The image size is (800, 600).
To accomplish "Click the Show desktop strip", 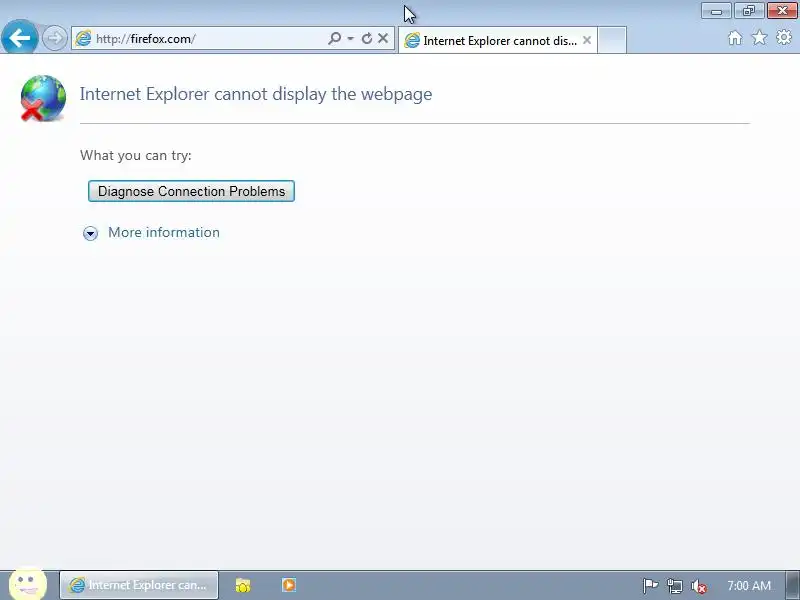I will [x=793, y=586].
